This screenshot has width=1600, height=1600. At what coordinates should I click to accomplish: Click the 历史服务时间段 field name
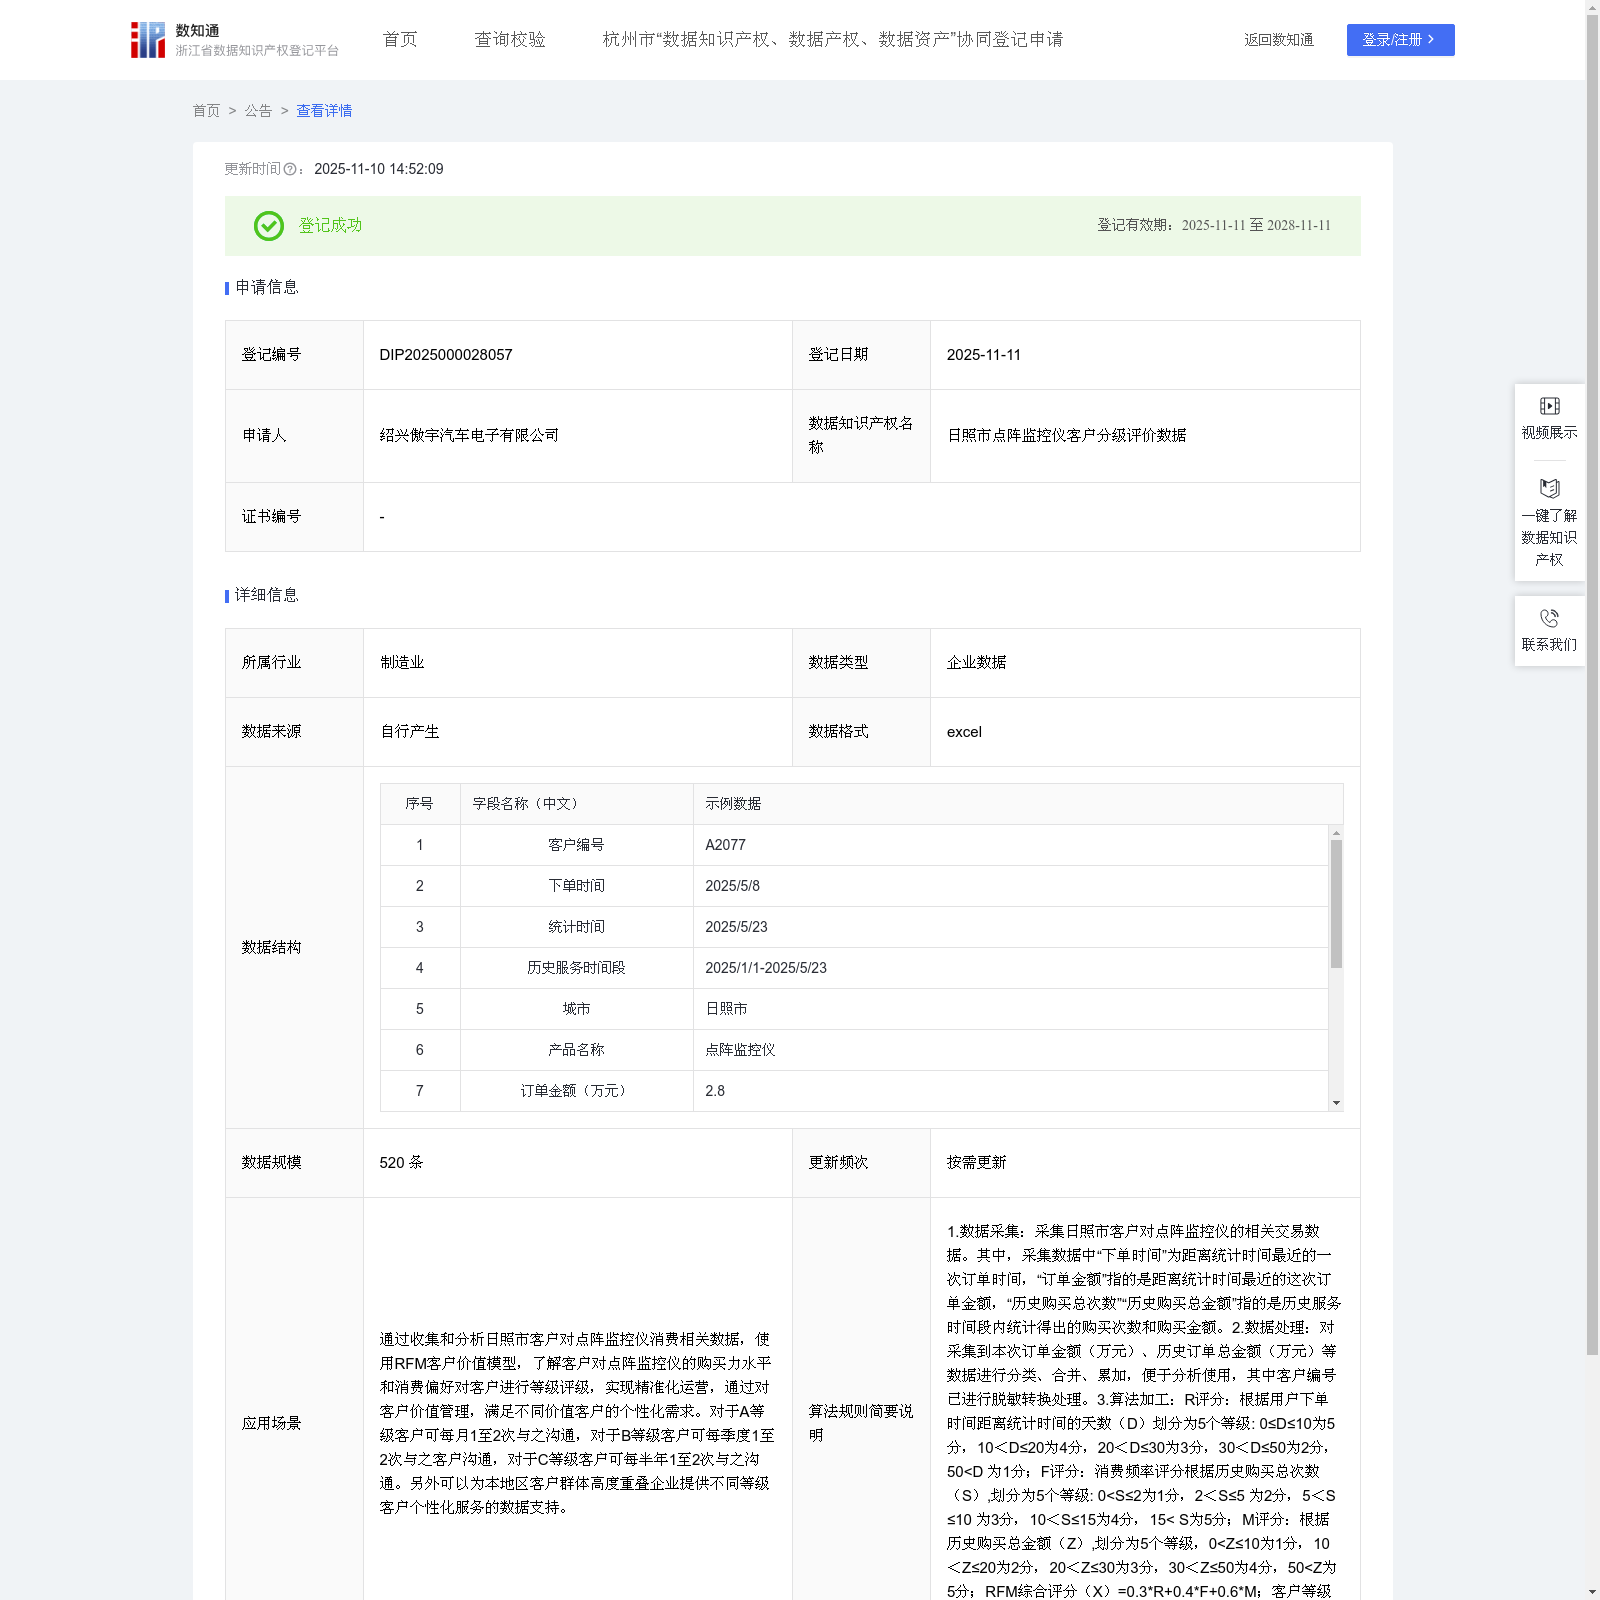[x=576, y=968]
